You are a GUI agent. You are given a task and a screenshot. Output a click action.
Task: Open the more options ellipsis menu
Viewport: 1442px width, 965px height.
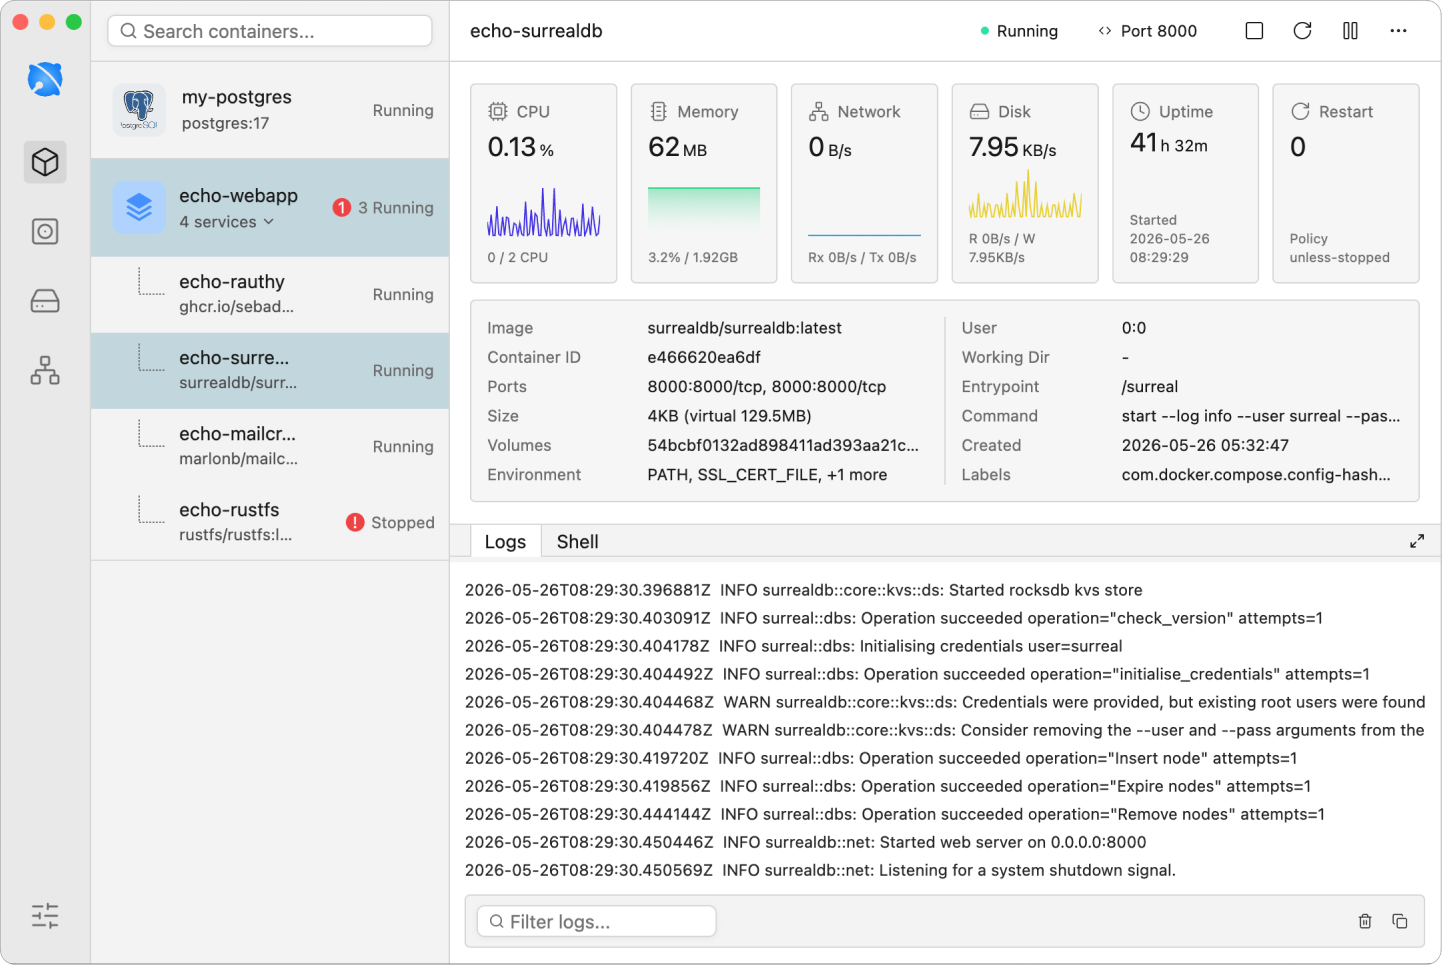click(1398, 31)
